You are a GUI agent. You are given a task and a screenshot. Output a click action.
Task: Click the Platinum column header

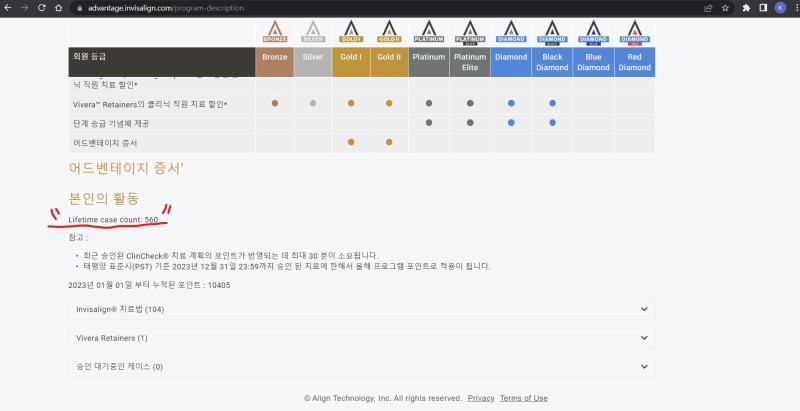coord(429,62)
